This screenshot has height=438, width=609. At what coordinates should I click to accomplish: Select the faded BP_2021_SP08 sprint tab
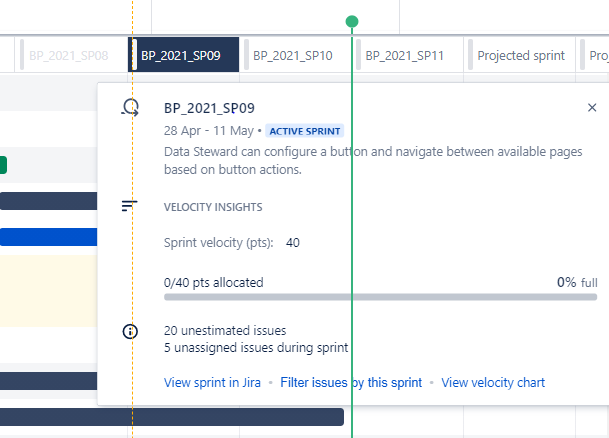[x=71, y=55]
